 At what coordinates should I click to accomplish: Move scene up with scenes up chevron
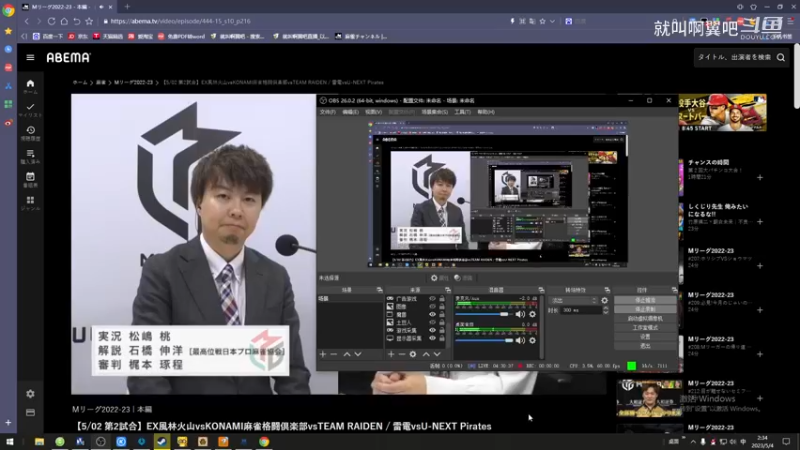pyautogui.click(x=346, y=354)
